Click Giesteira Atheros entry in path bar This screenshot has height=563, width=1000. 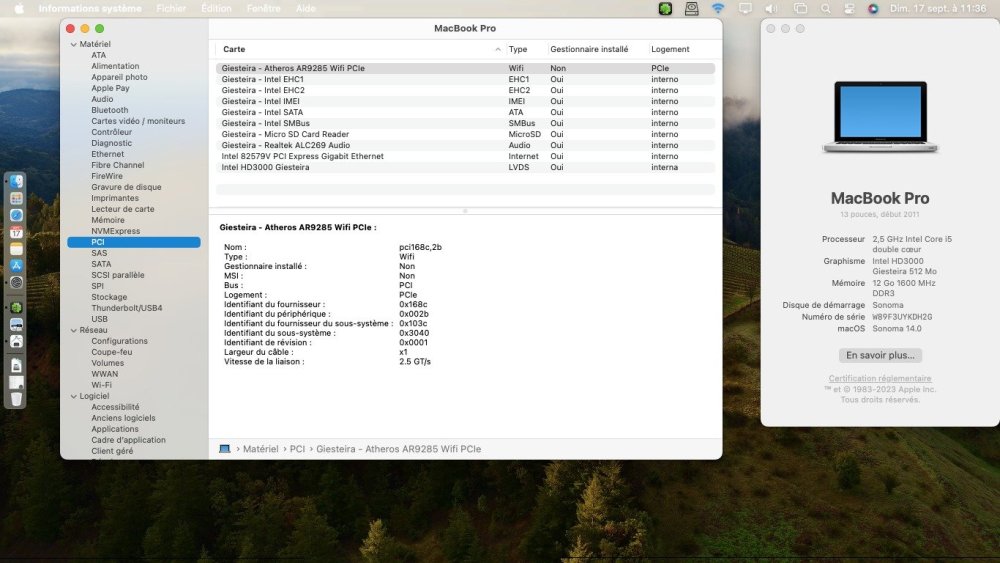click(x=399, y=449)
